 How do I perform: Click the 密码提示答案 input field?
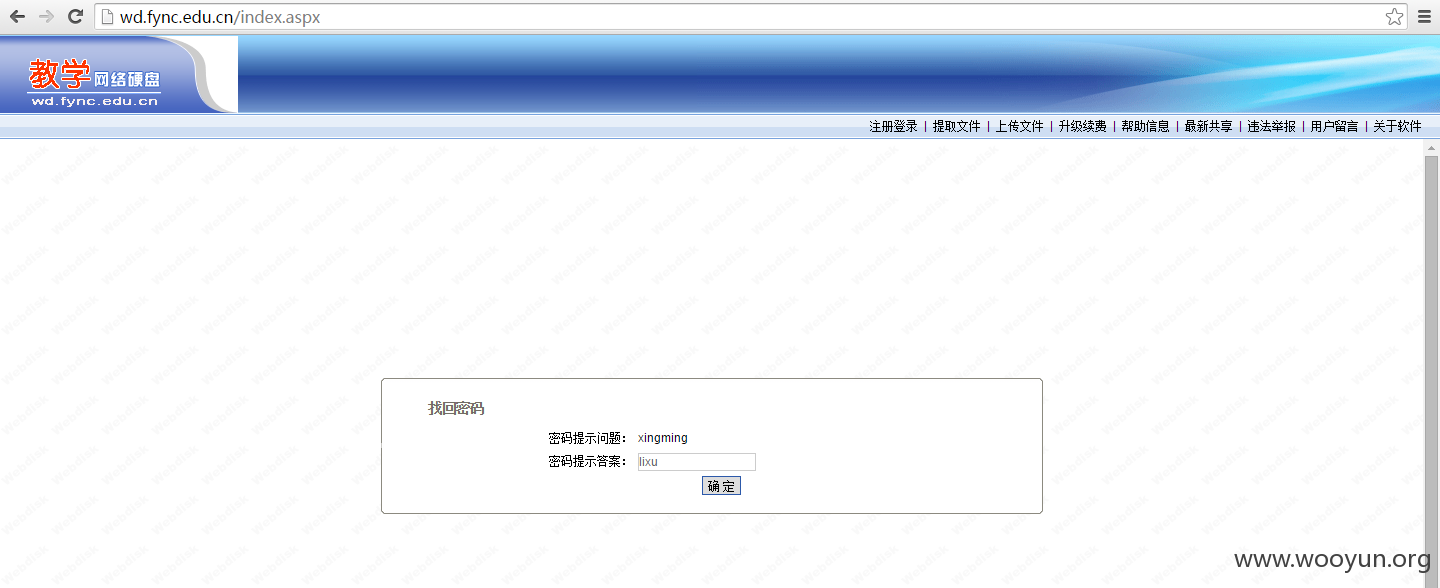pyautogui.click(x=697, y=462)
